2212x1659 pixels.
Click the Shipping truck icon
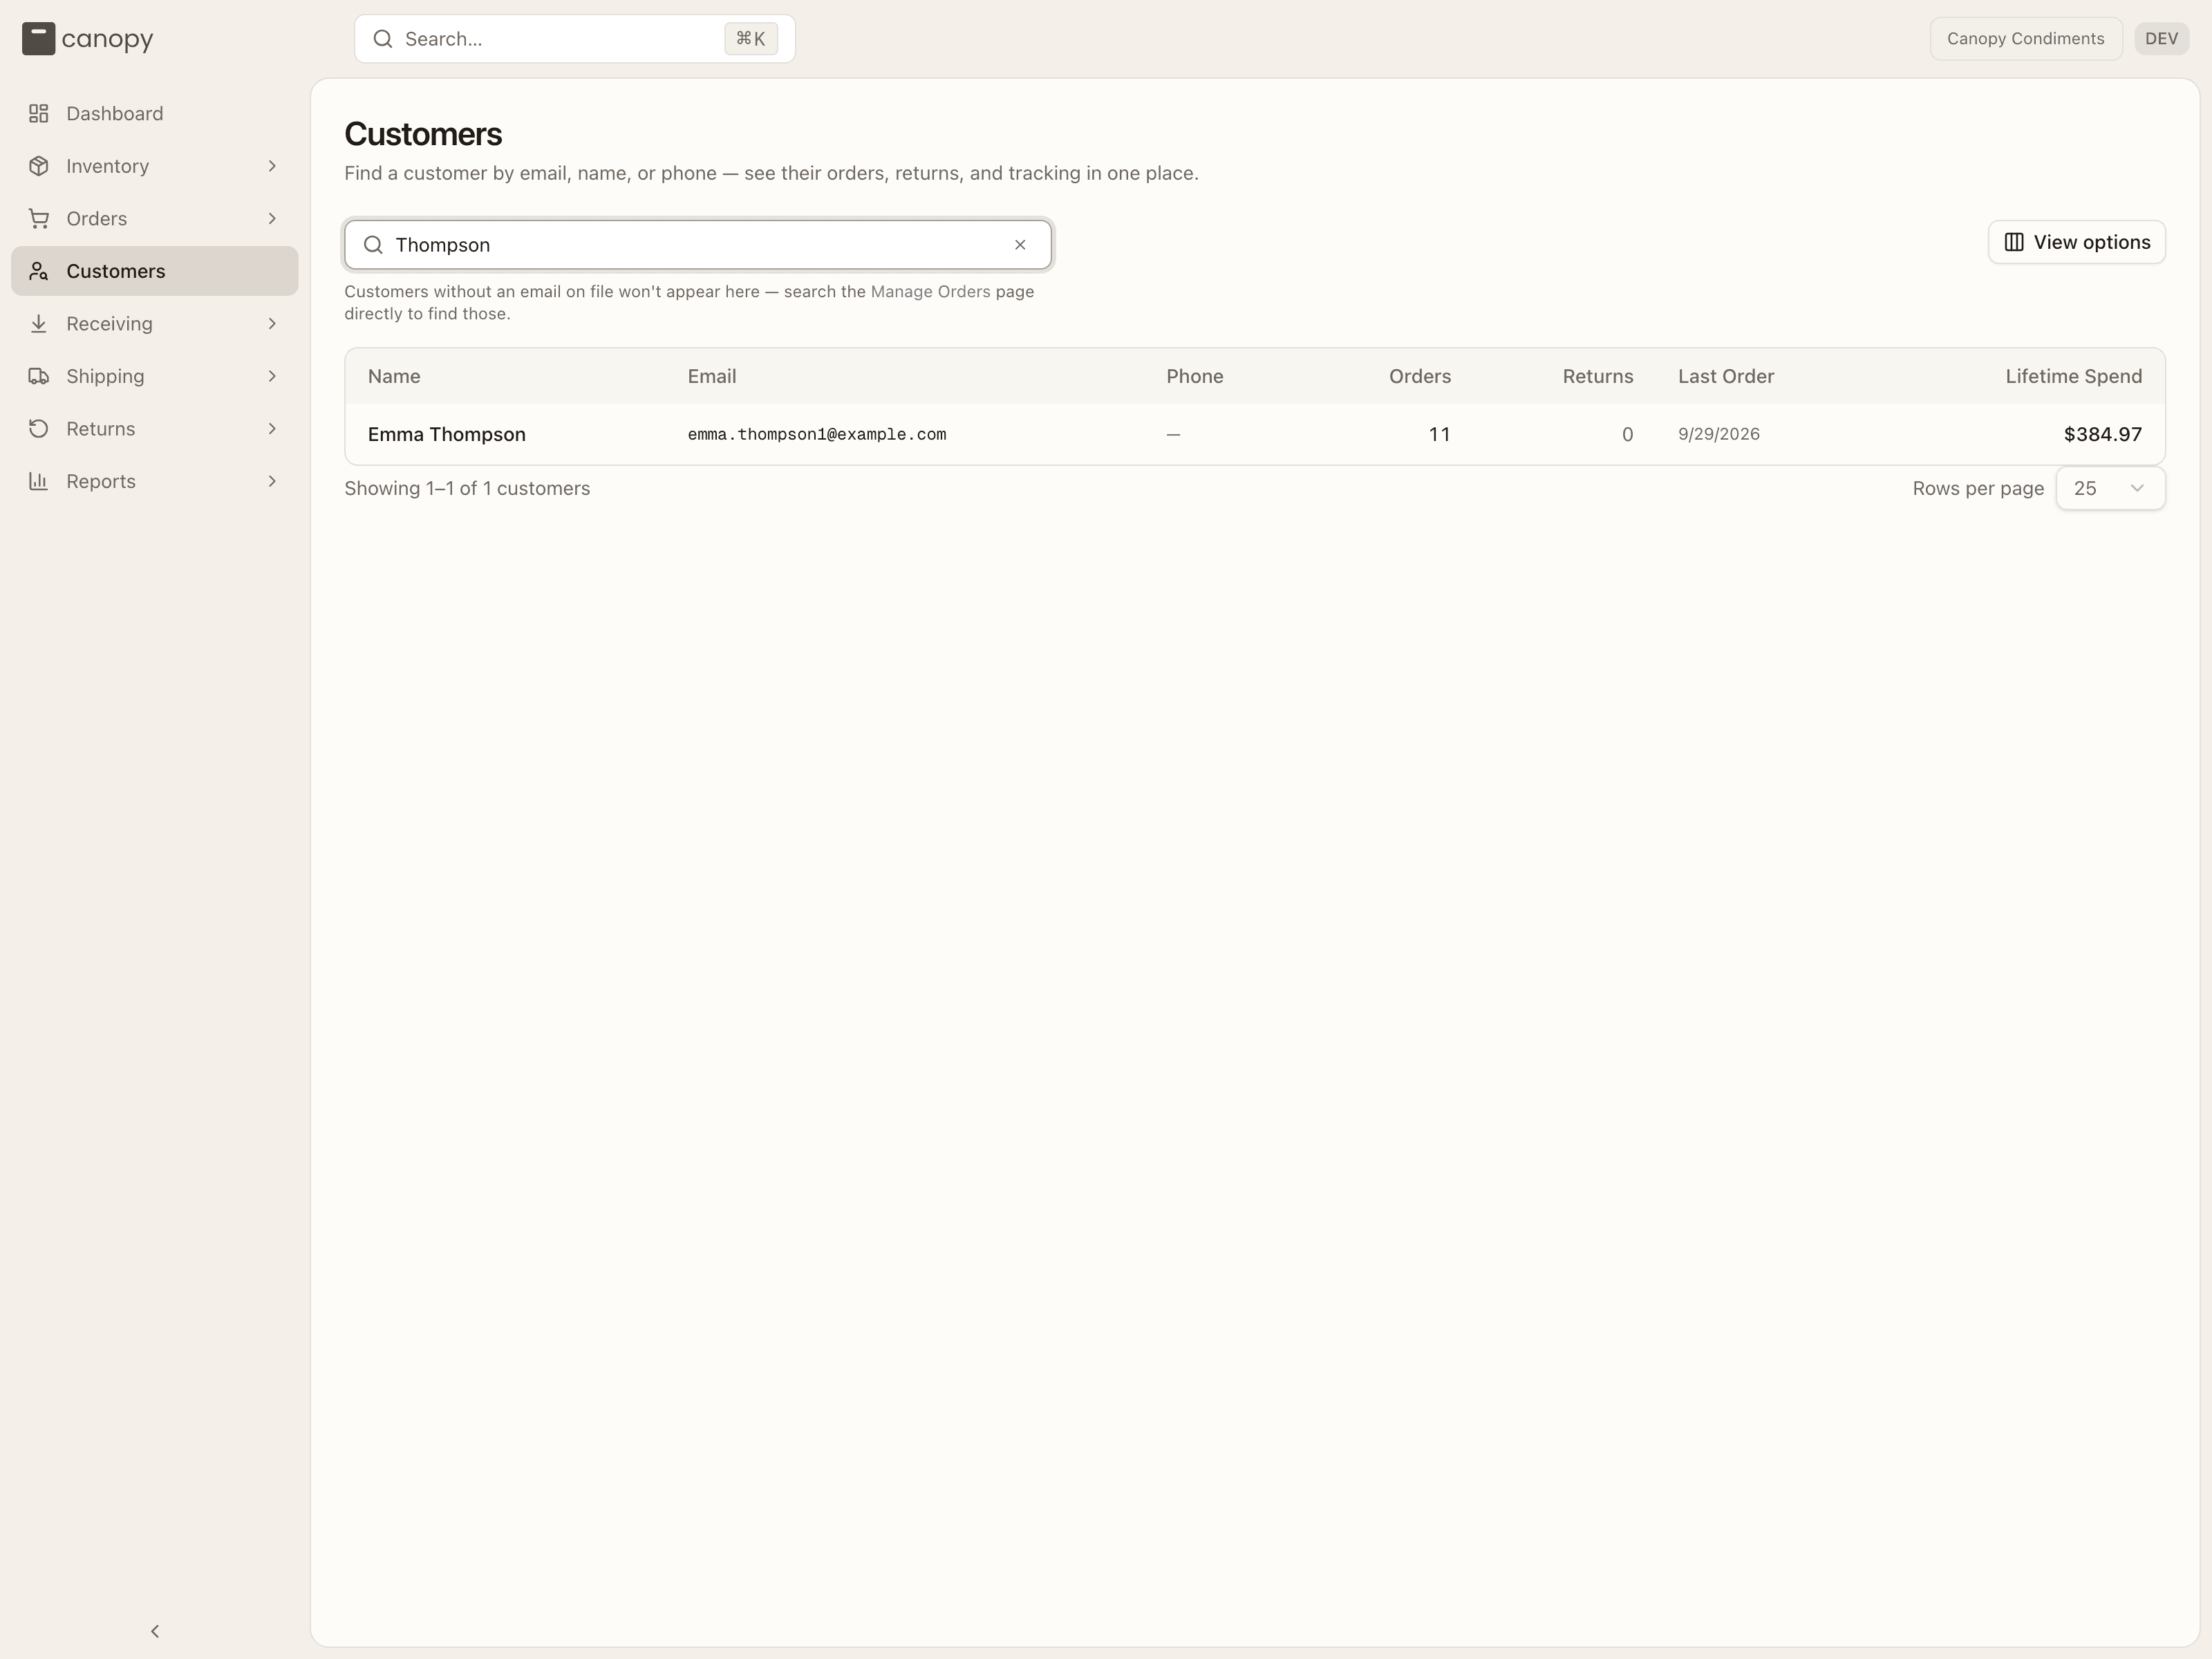click(x=39, y=376)
